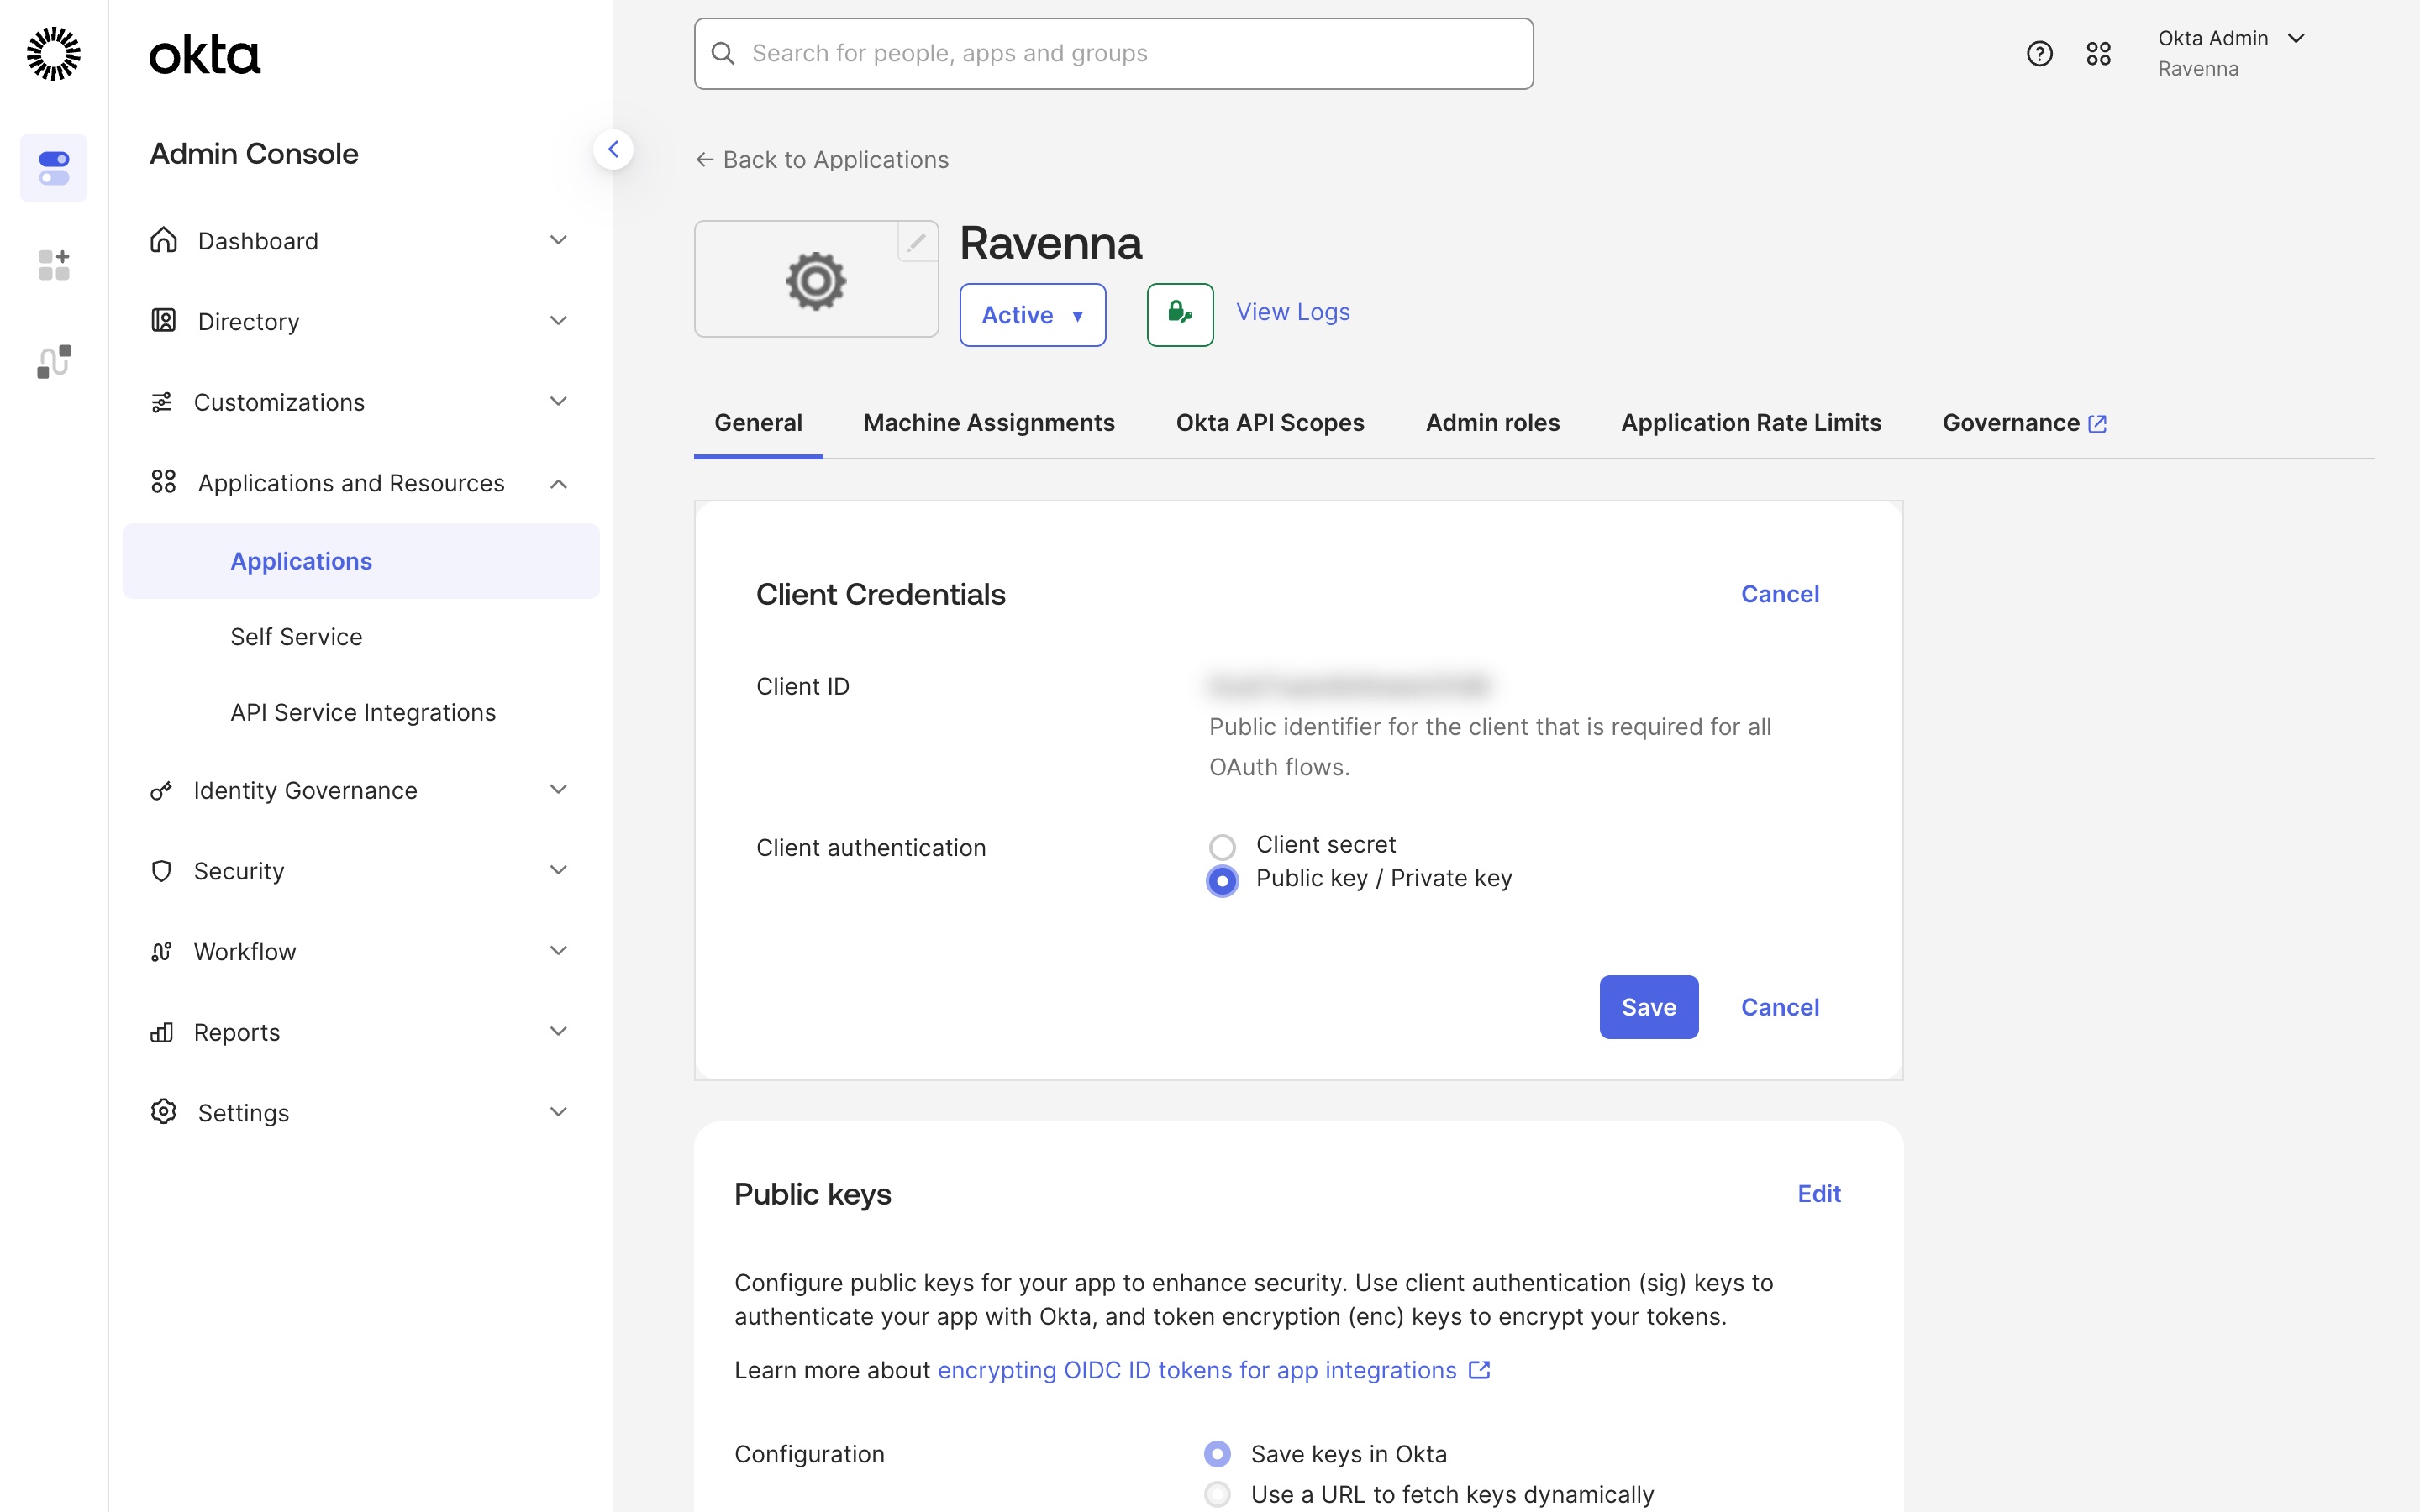Open the help question mark icon

pyautogui.click(x=2039, y=54)
